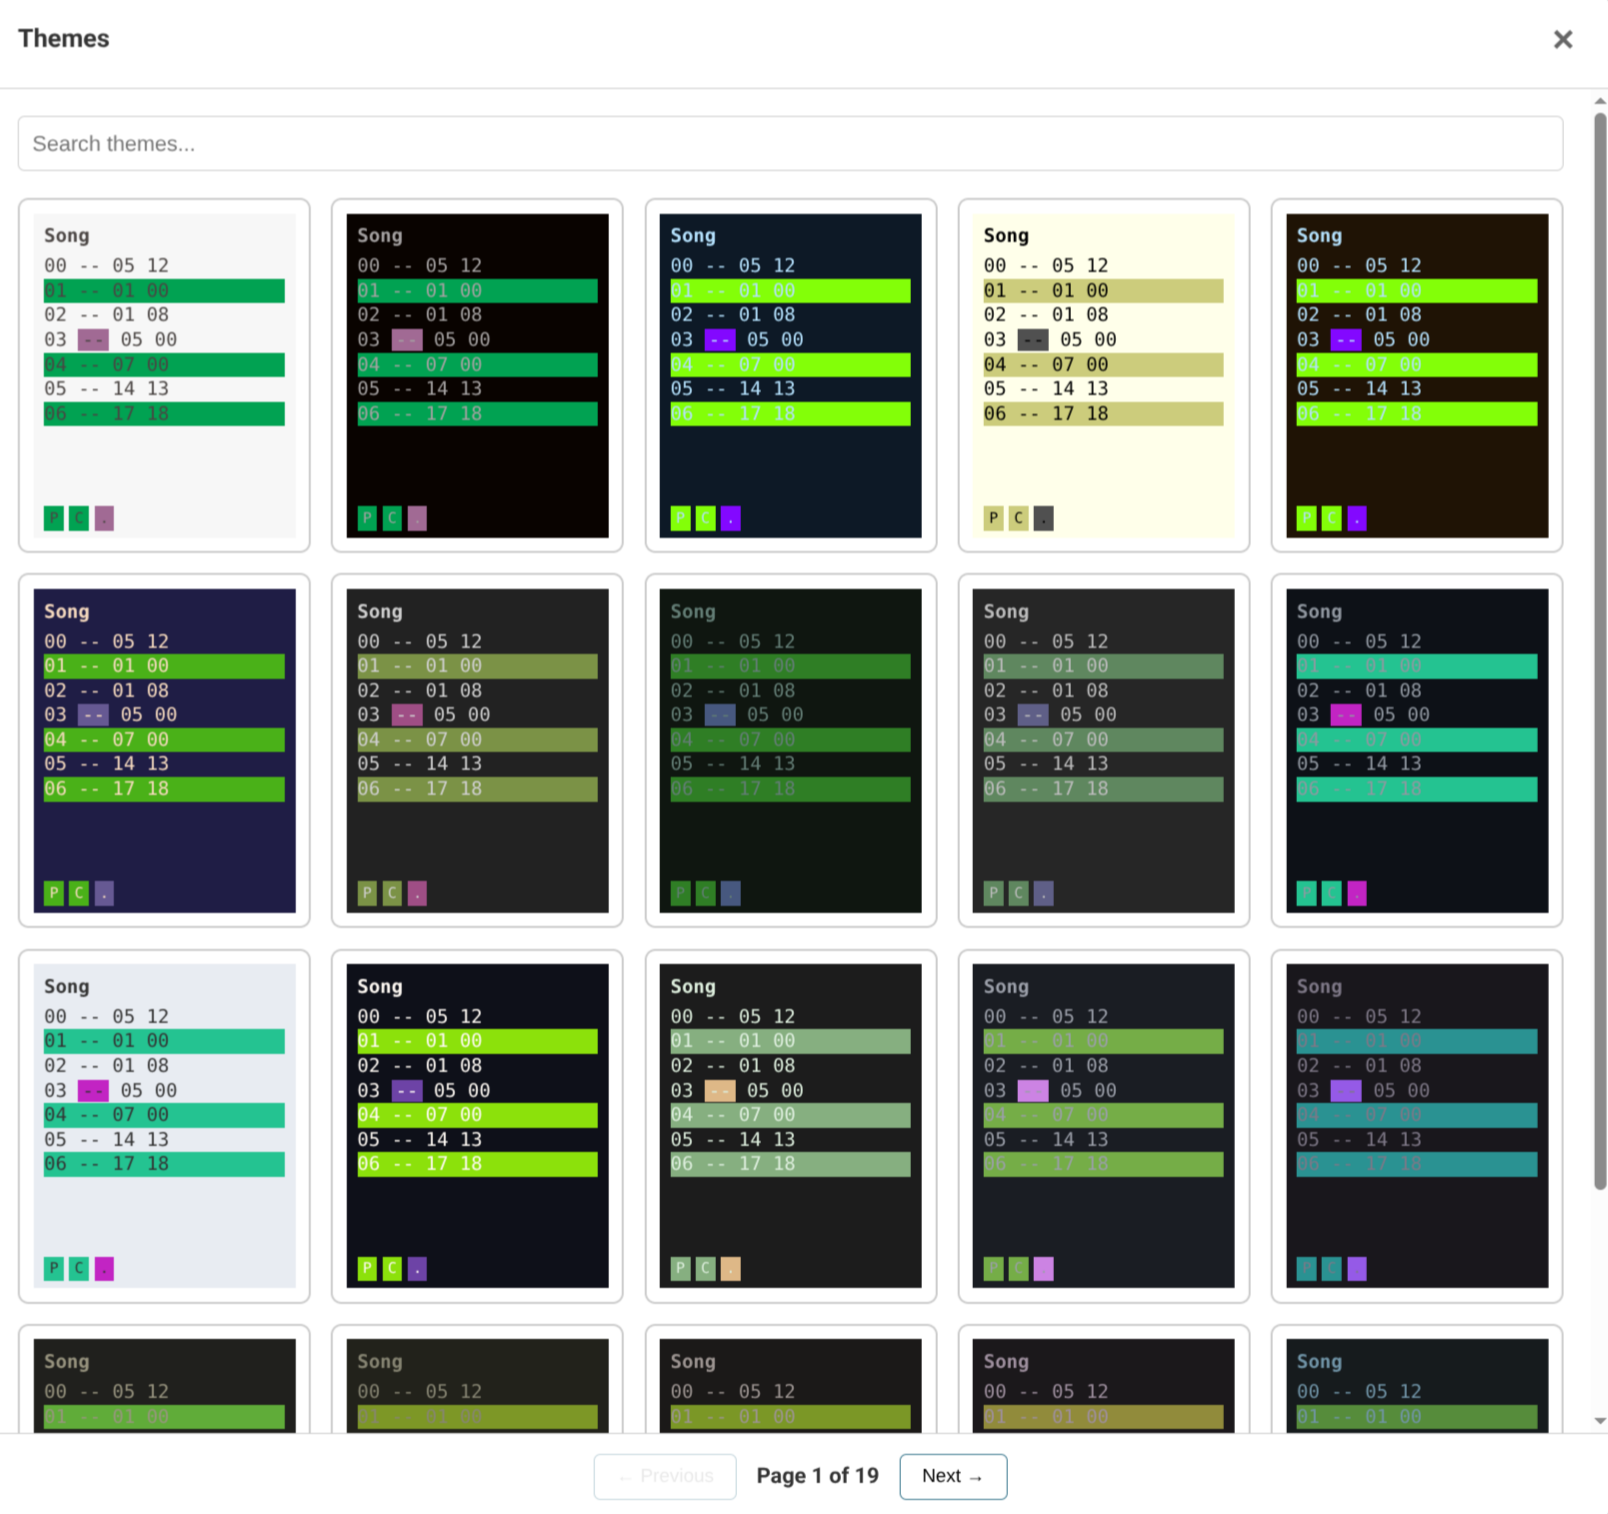The width and height of the screenshot is (1608, 1514).
Task: Go to the next page of themes
Action: 952,1476
